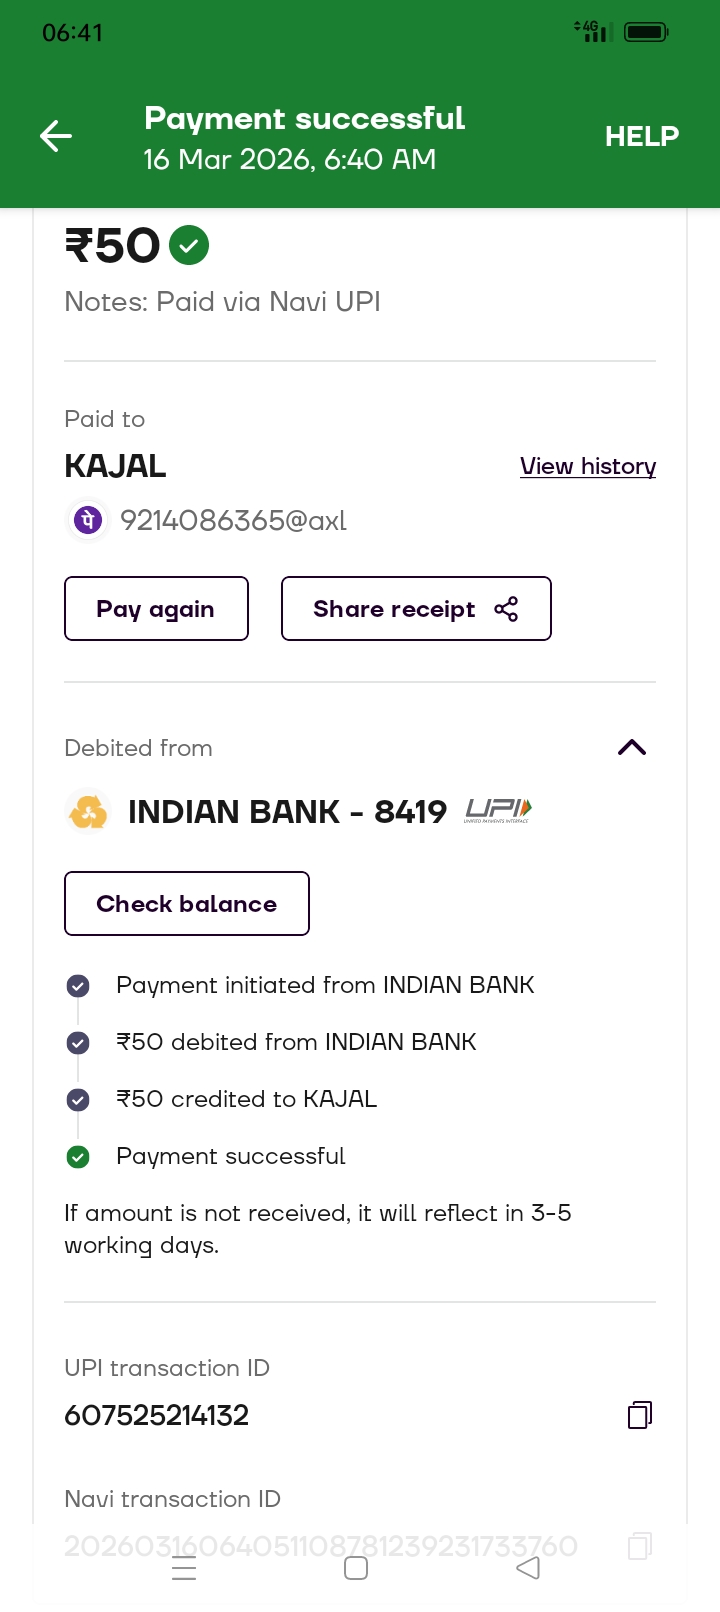The image size is (720, 1612).
Task: Collapse the Debited from section chevron
Action: pyautogui.click(x=632, y=748)
